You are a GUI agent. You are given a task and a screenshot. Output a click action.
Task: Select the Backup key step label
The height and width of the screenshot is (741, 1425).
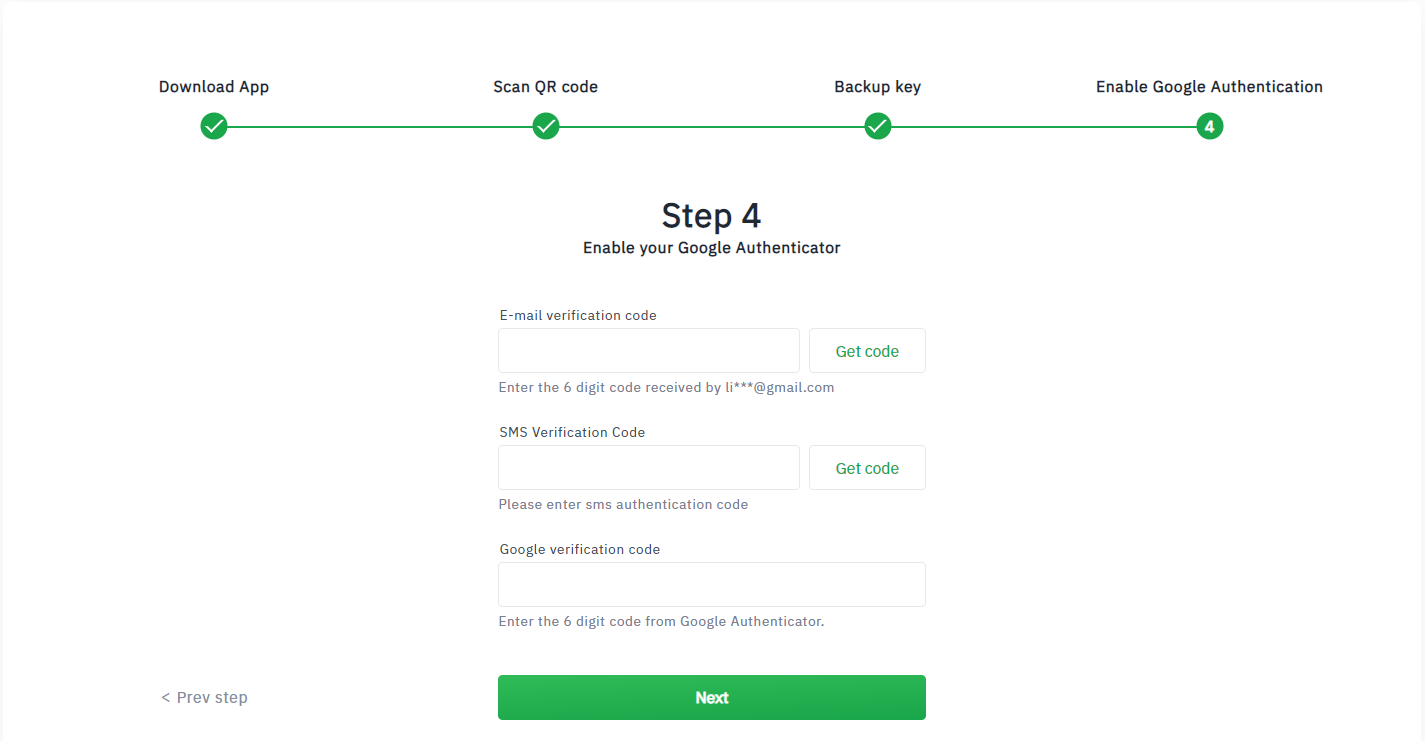point(878,87)
